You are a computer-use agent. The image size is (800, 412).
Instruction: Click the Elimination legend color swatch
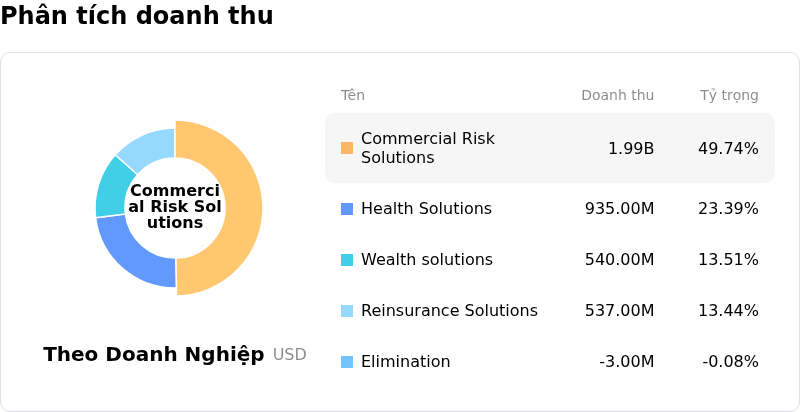point(347,362)
